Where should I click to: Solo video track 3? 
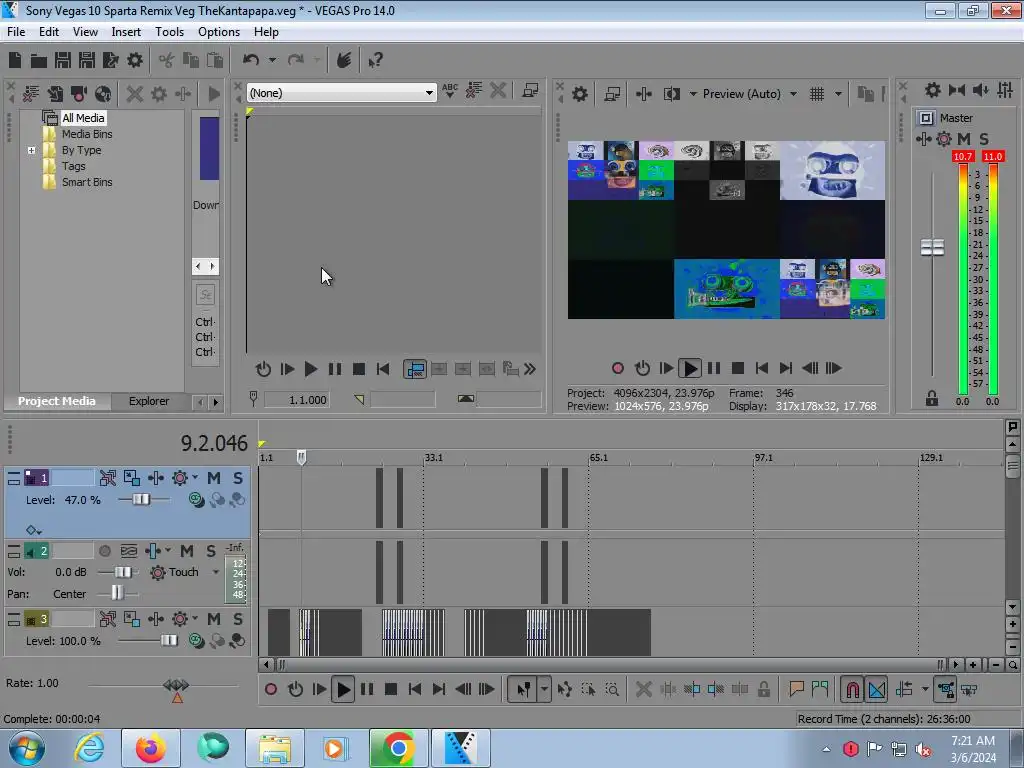coord(238,618)
